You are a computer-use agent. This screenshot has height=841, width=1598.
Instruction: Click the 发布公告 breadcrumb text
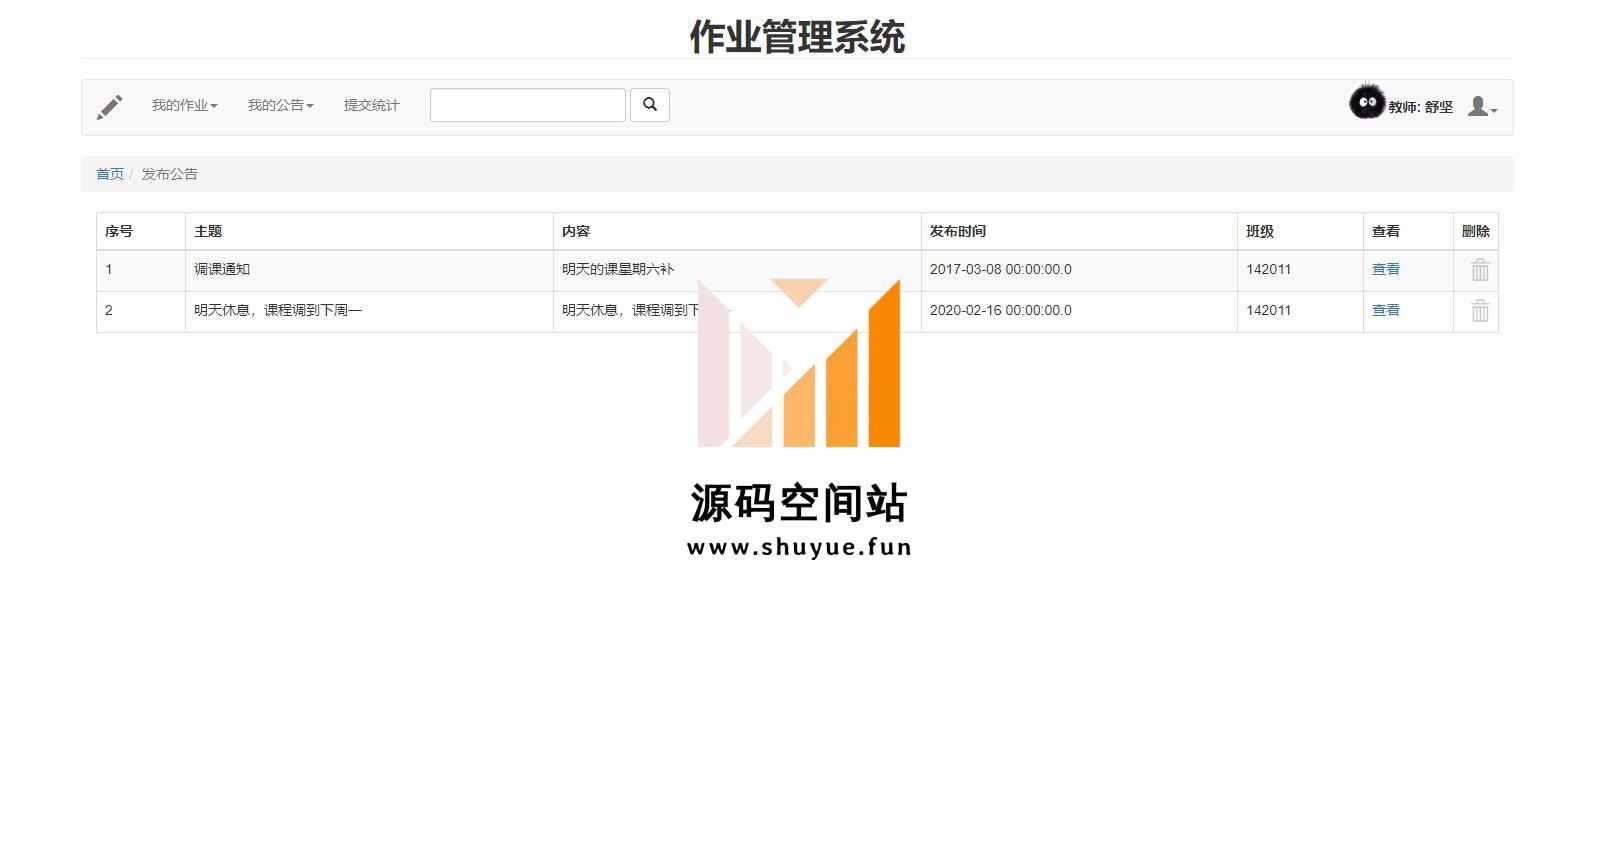coord(169,174)
